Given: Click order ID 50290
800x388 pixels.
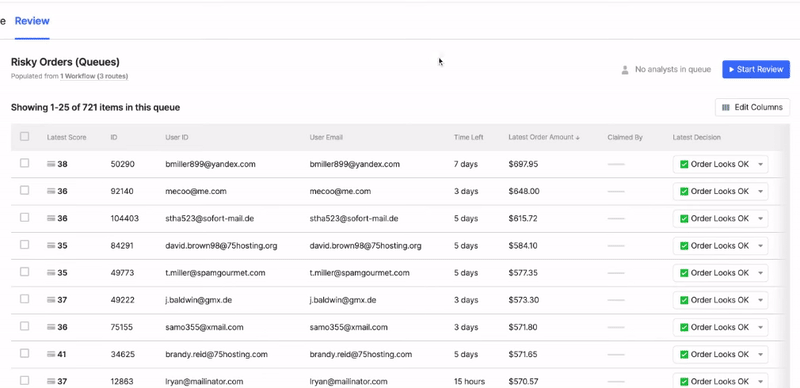Looking at the screenshot, I should tap(122, 164).
